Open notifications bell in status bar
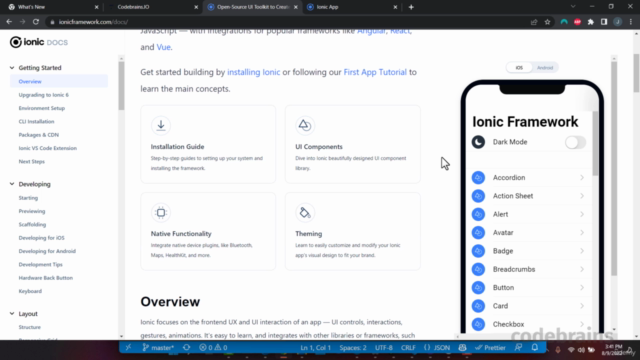Viewport: 640px width, 360px height. (535, 348)
